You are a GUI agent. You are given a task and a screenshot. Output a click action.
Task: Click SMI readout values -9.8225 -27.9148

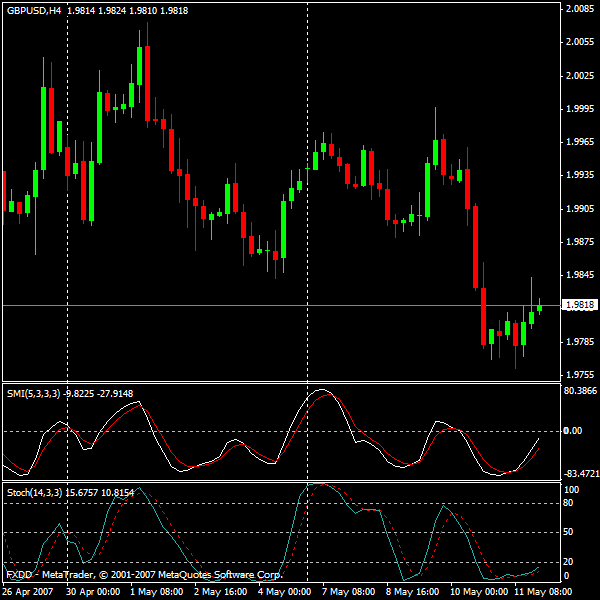[98, 394]
